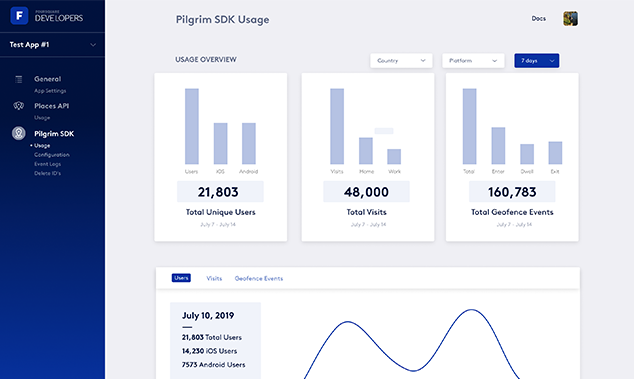
Task: Click the Total Geofence Events label
Action: tap(512, 212)
